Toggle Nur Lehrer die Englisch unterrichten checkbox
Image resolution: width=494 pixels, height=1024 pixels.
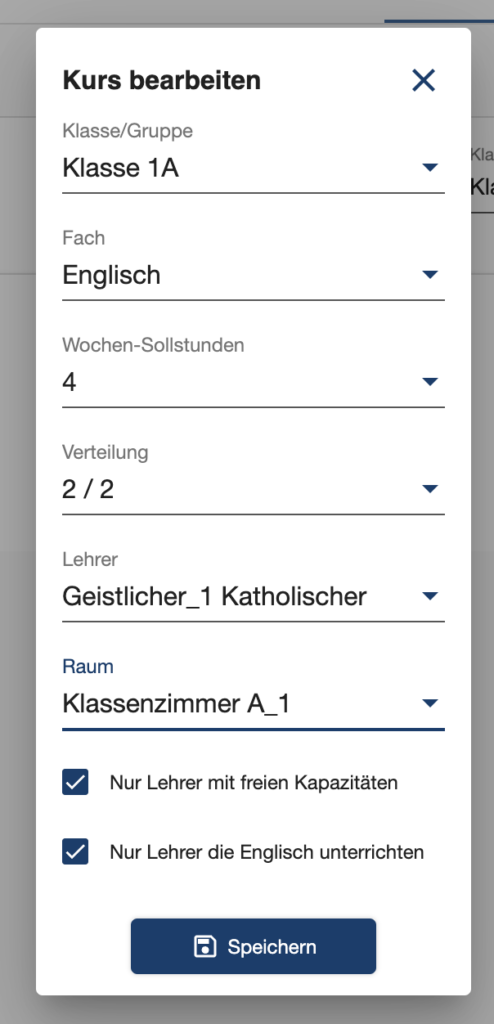(75, 852)
